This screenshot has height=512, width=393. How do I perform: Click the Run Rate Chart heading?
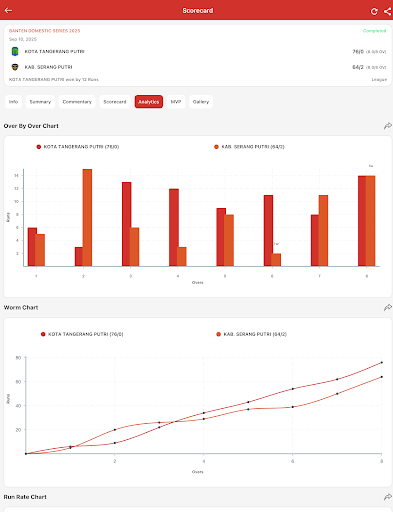[x=25, y=497]
